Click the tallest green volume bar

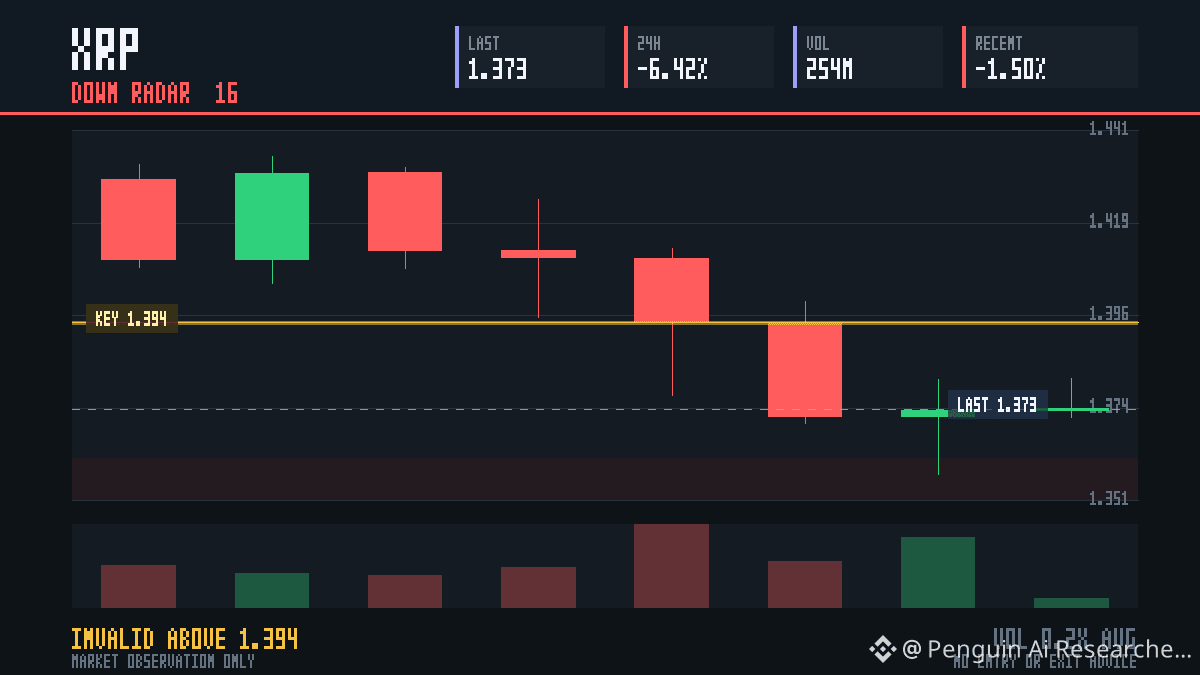click(x=938, y=572)
